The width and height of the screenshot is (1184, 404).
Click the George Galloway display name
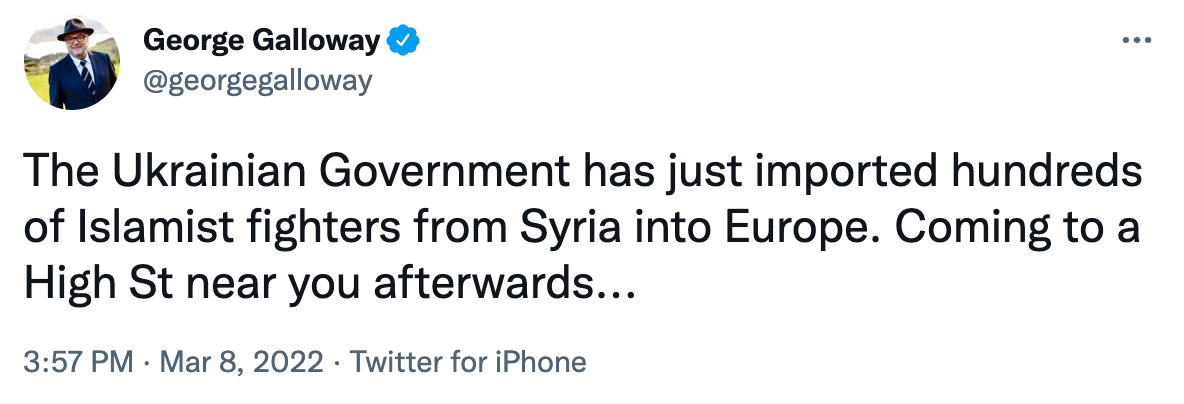262,41
